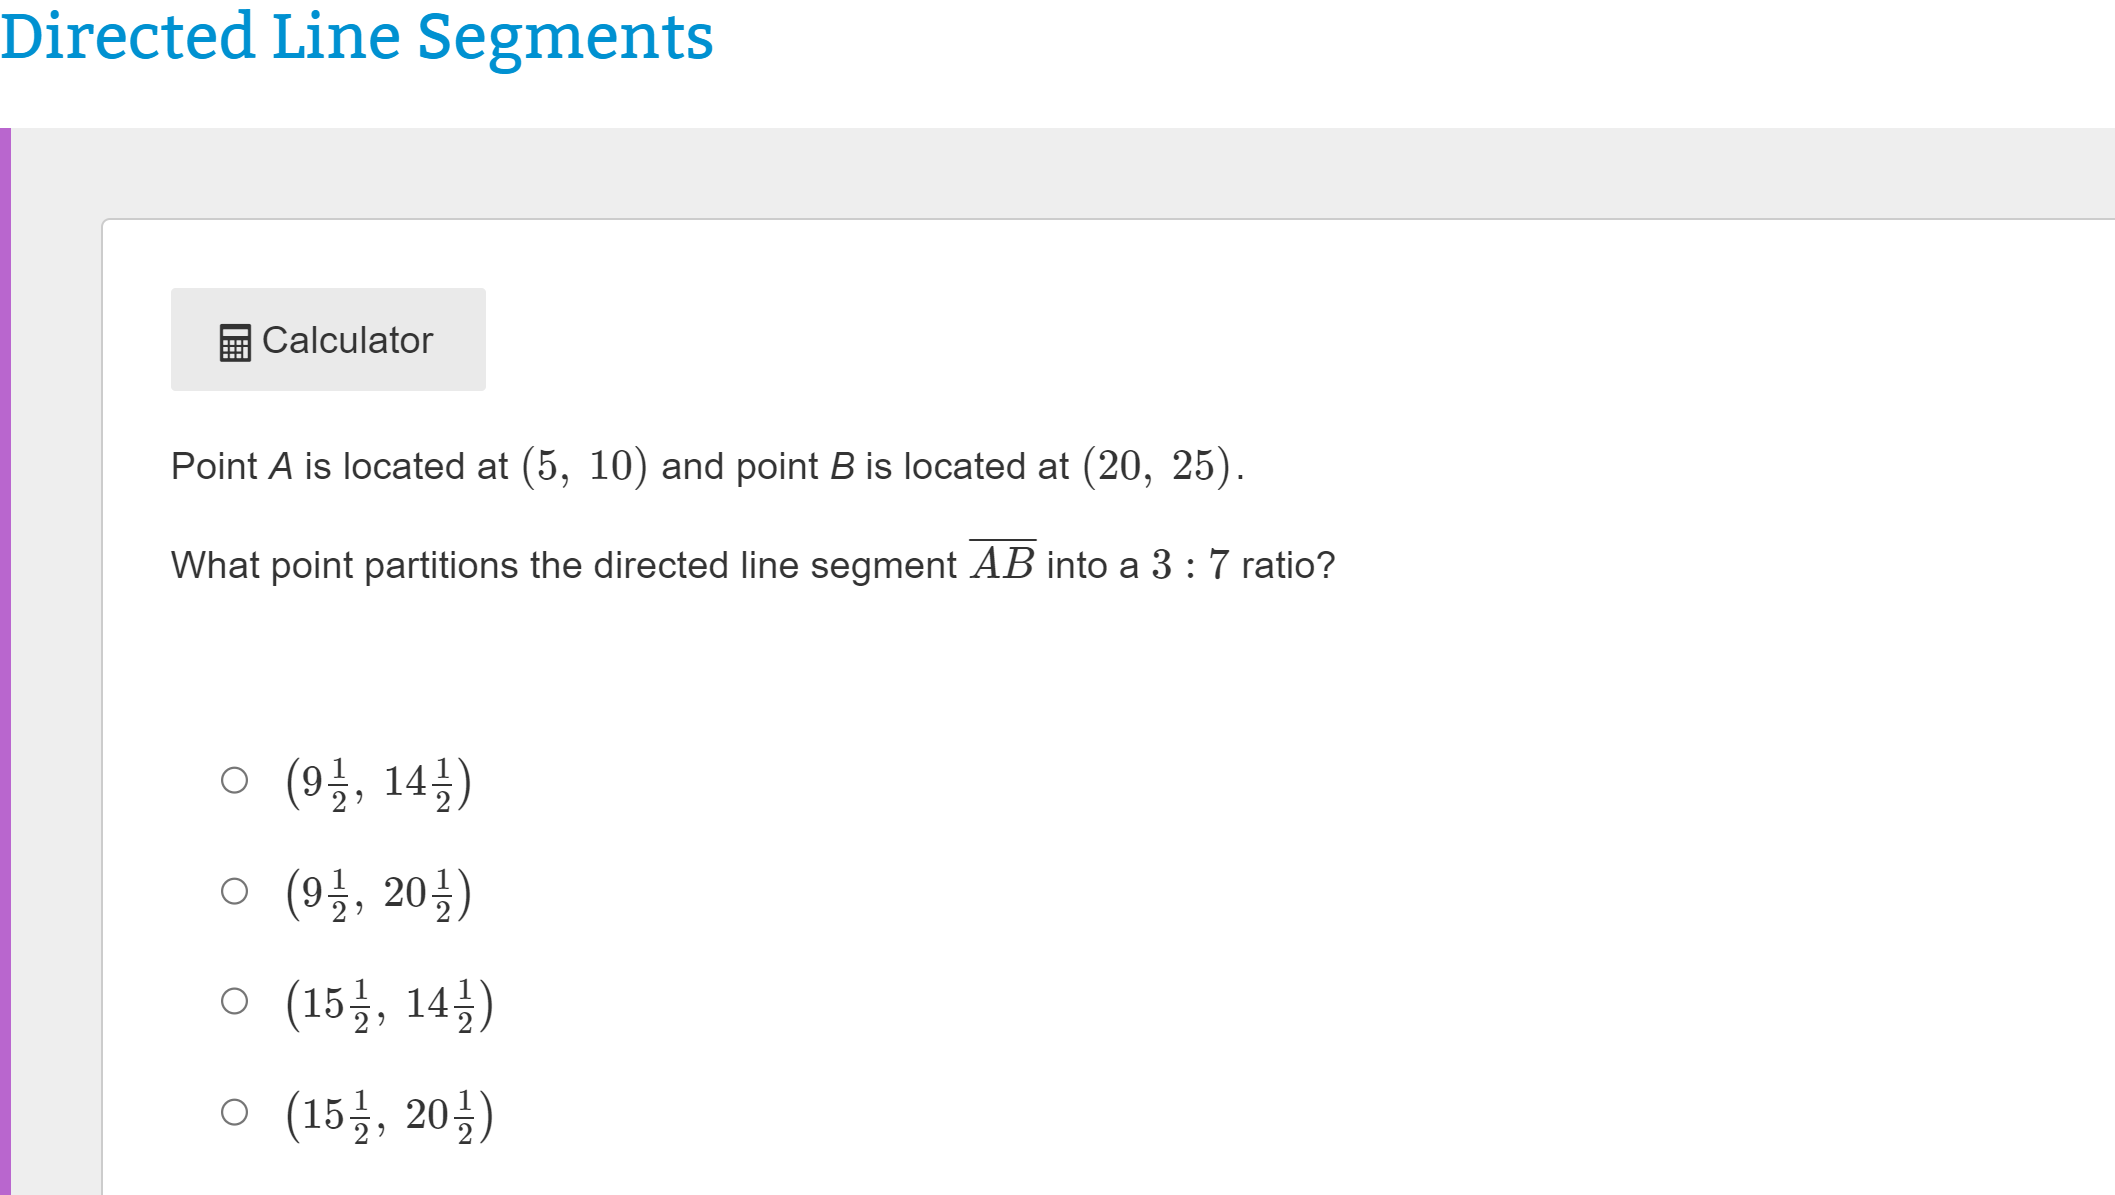Click the radio circle next to (15½, 14½)
This screenshot has width=2115, height=1195.
235,1003
